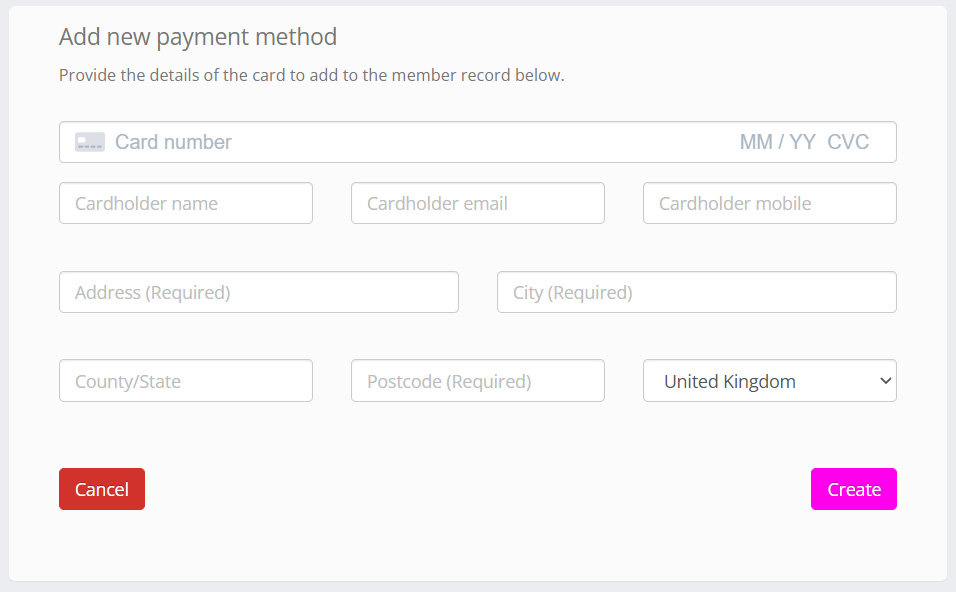Click the 'Add new payment method' heading
This screenshot has height=592, width=956.
point(198,37)
